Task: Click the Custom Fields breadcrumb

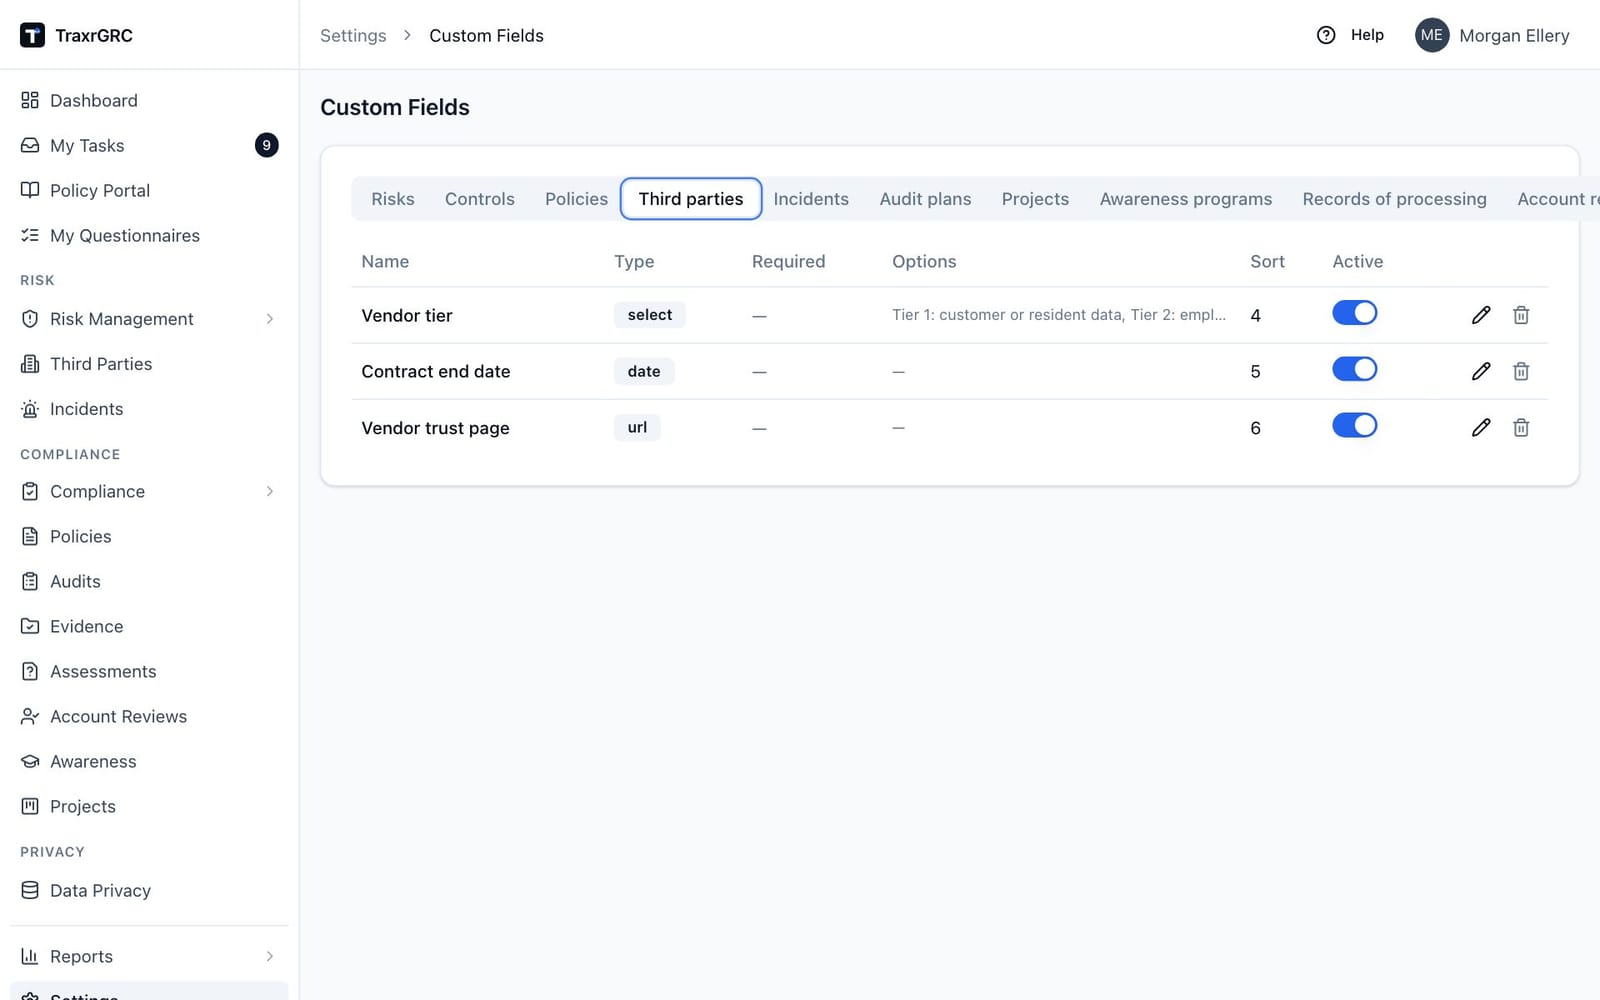Action: [x=486, y=35]
